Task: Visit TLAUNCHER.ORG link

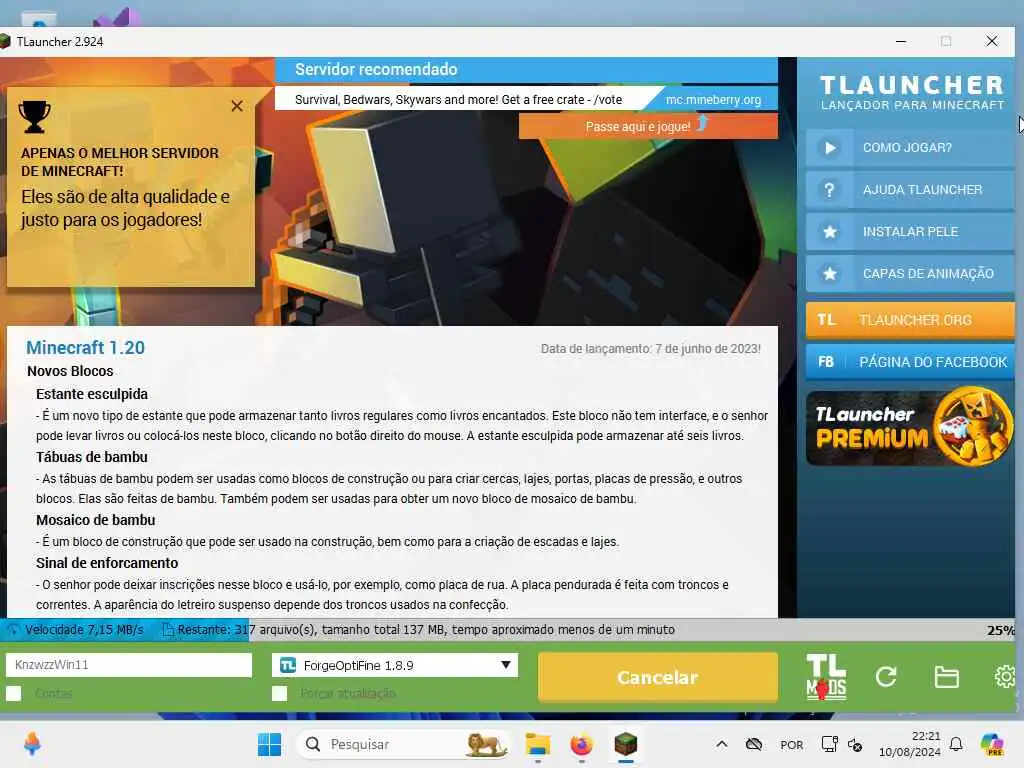Action: tap(910, 320)
